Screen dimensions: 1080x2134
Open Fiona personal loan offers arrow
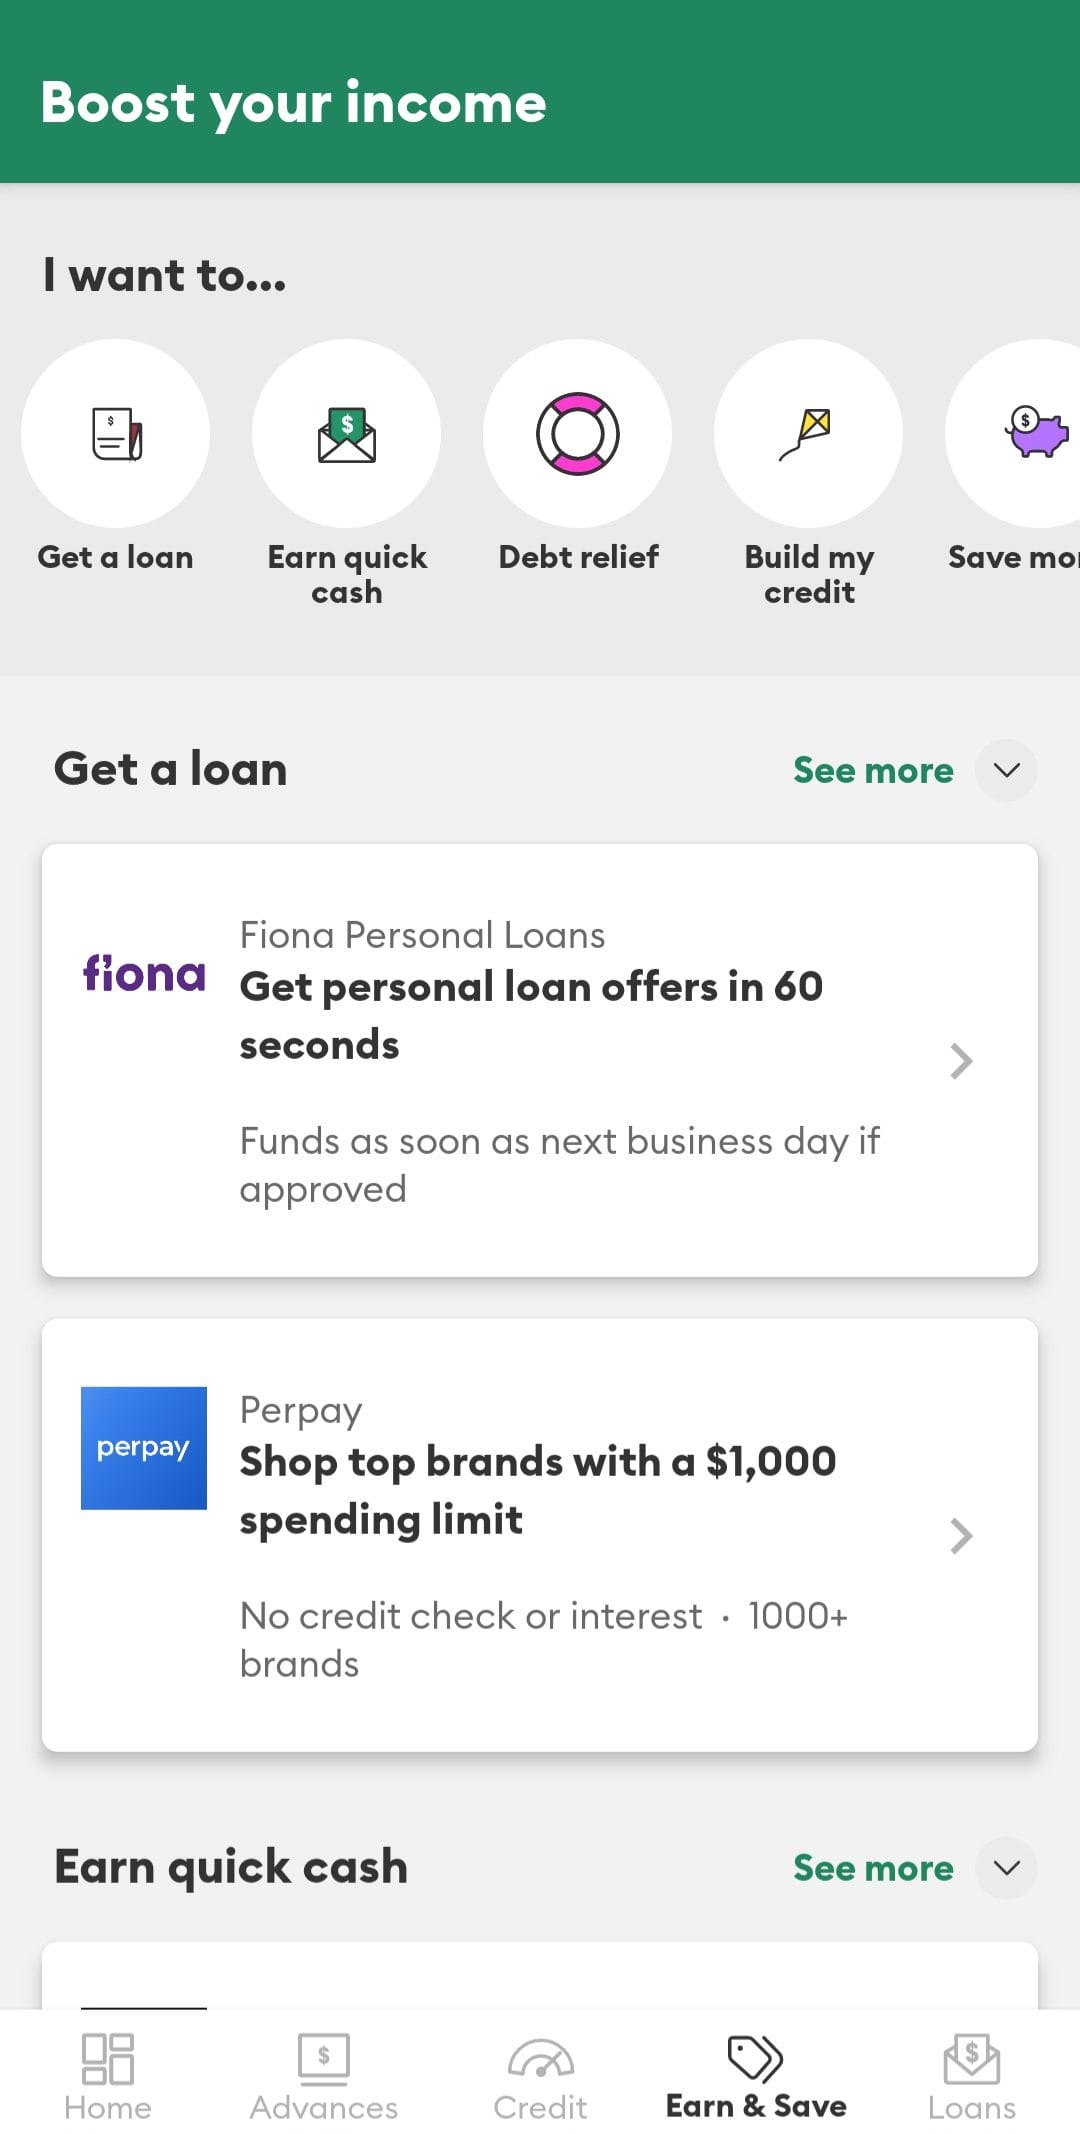point(961,1061)
